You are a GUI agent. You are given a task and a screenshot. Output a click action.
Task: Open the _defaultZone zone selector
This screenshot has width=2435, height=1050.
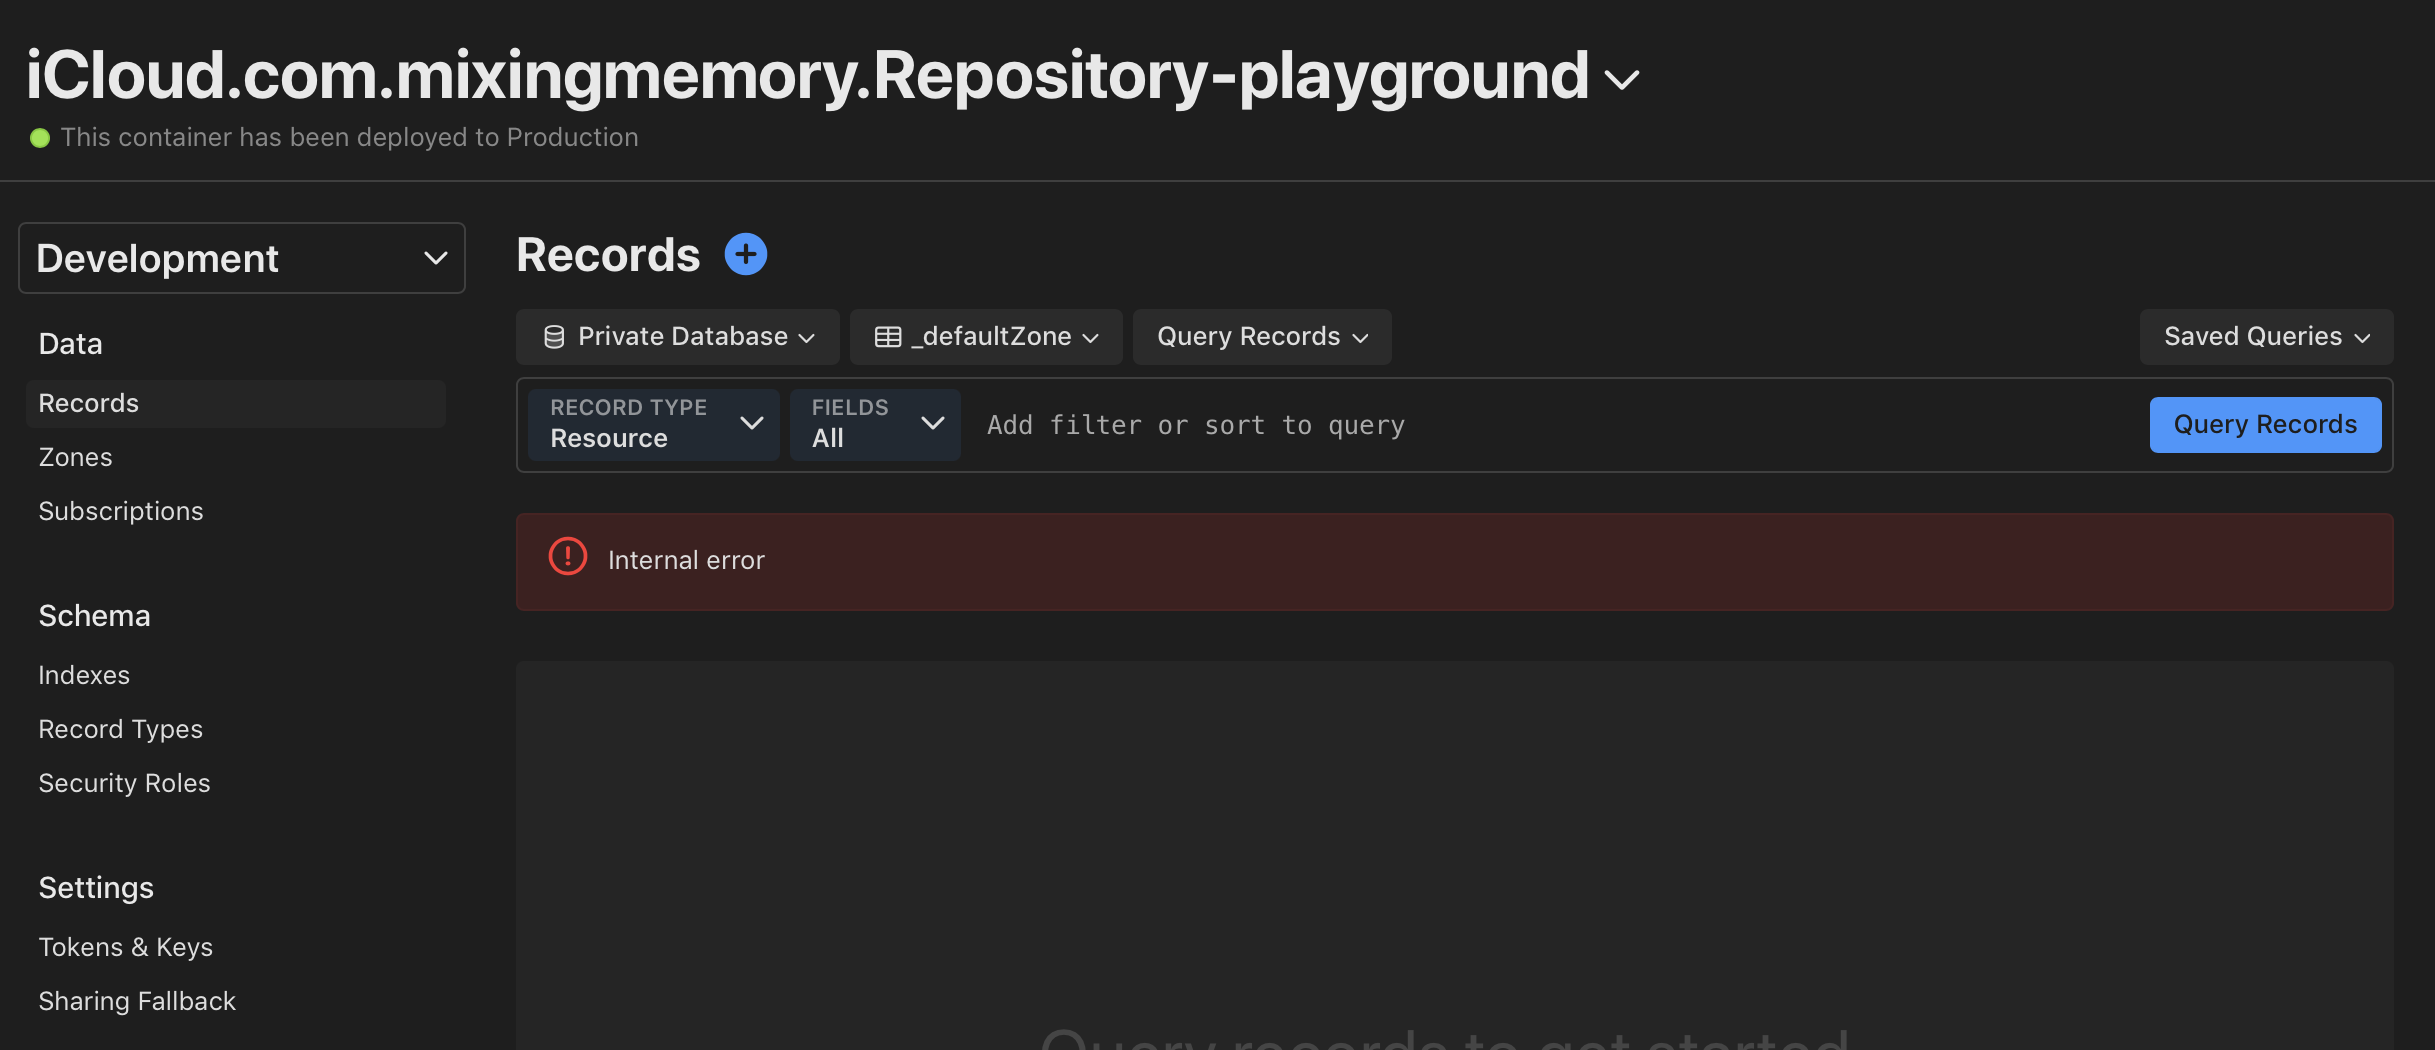[986, 337]
